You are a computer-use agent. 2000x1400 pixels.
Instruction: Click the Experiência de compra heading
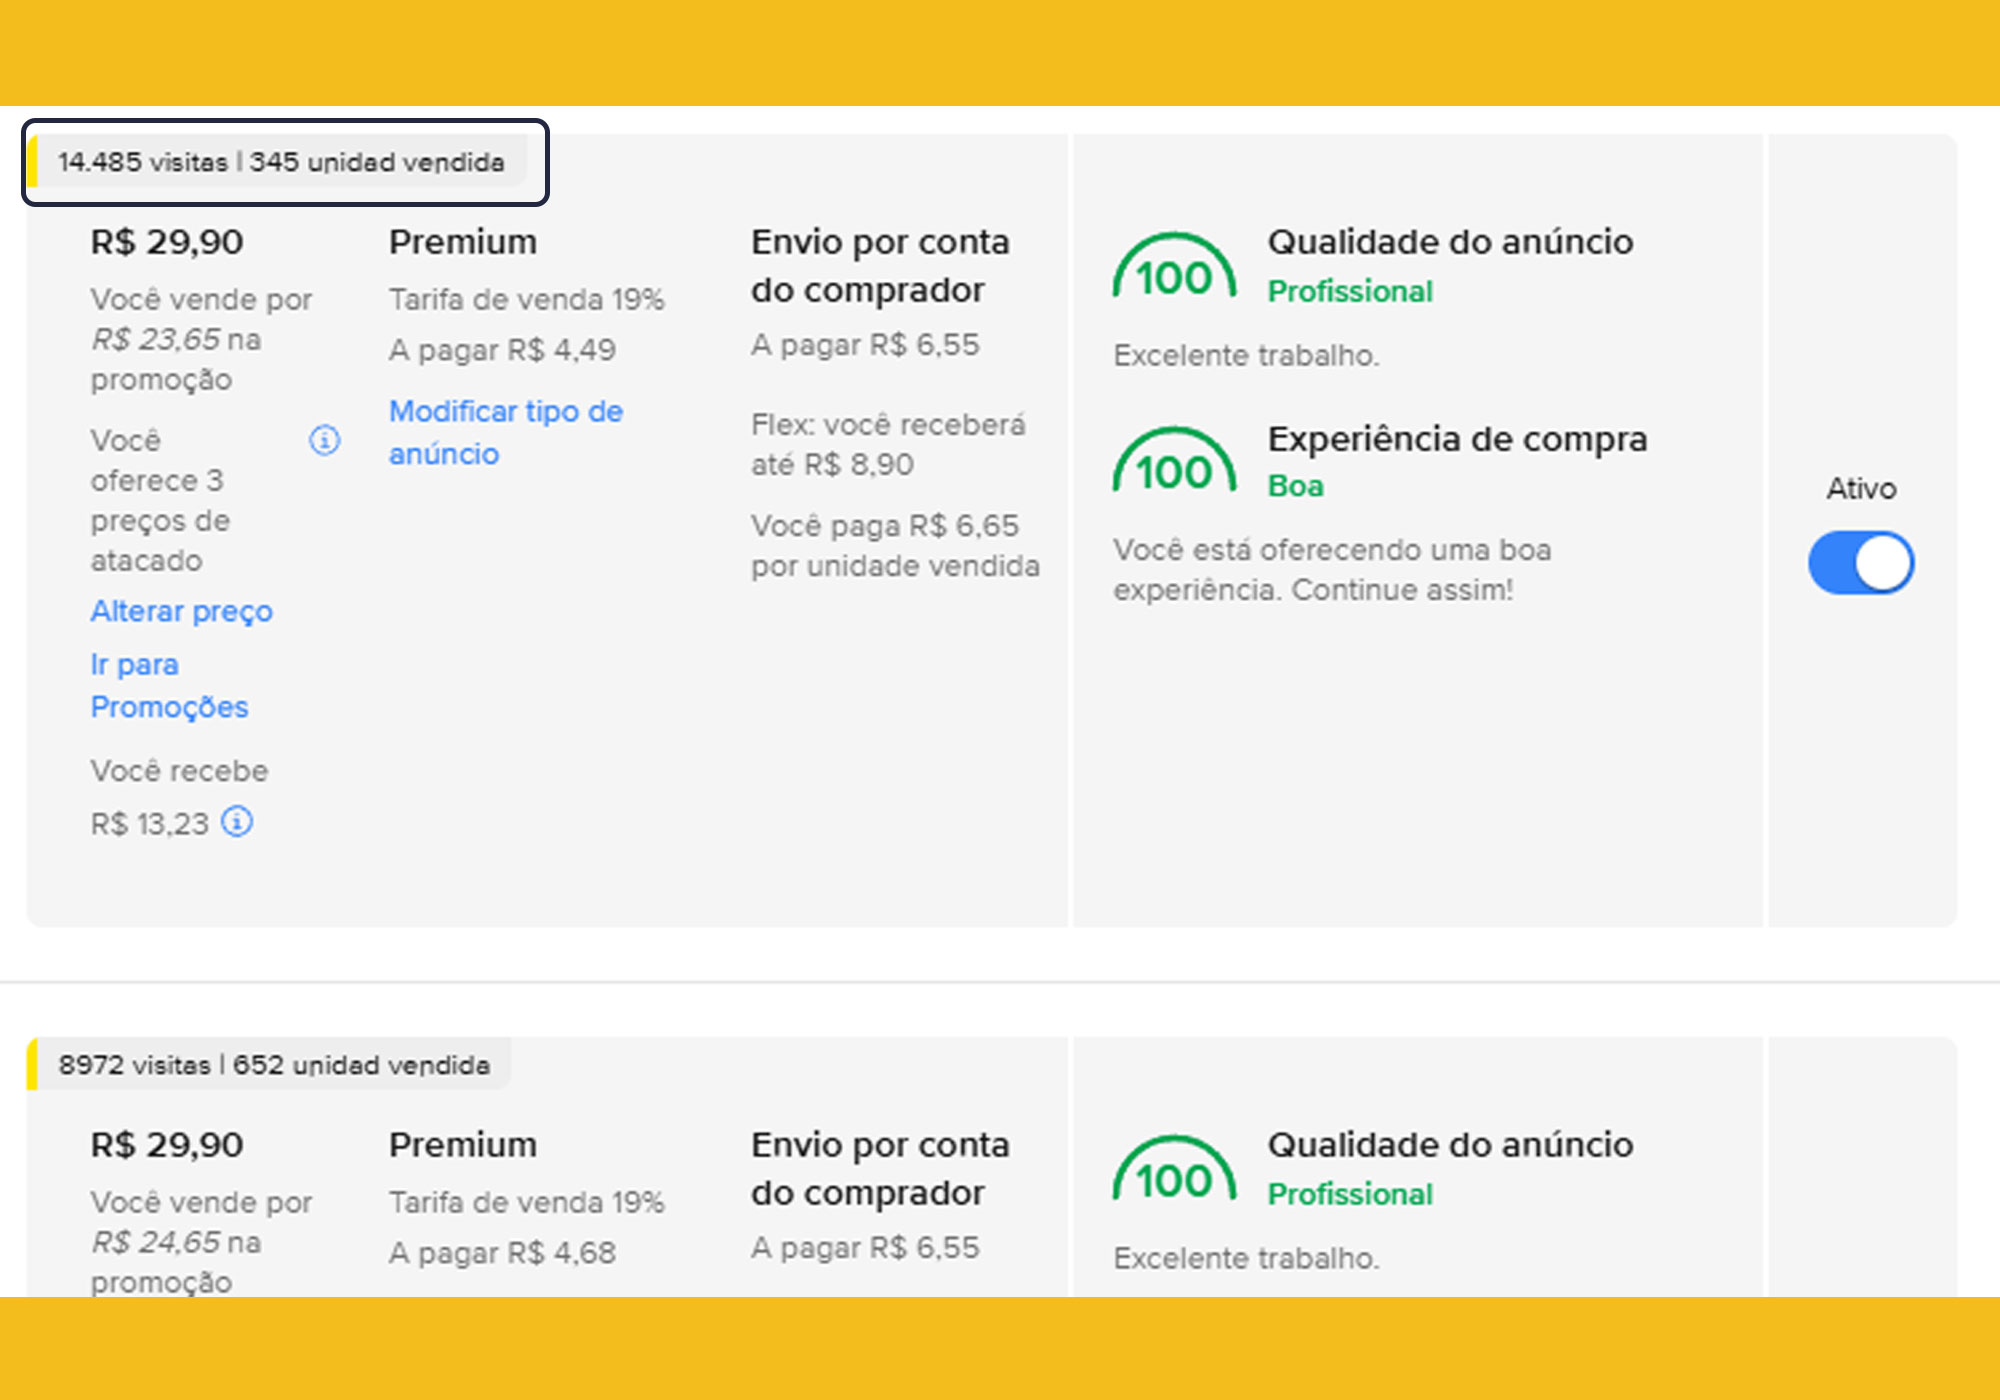tap(1457, 439)
